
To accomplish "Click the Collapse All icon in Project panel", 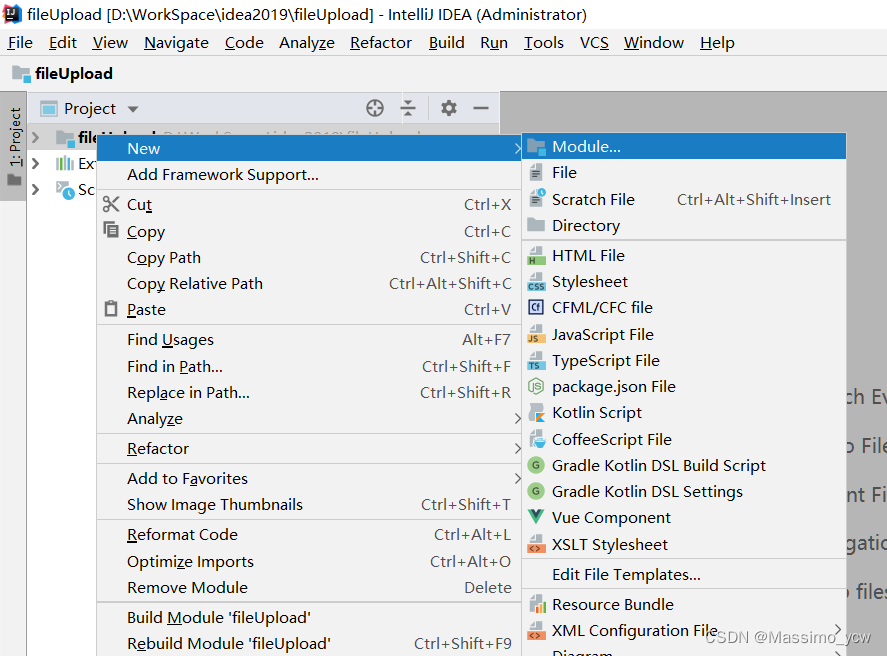I will click(408, 108).
